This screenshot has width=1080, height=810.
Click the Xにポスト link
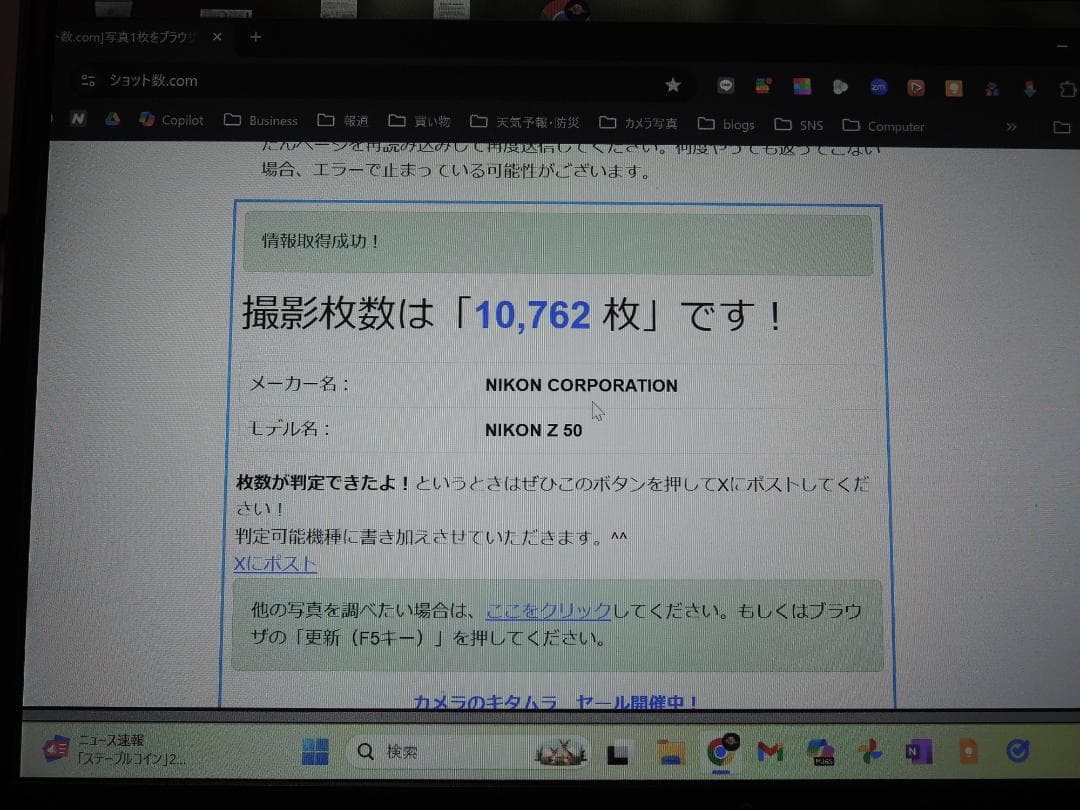pos(275,563)
